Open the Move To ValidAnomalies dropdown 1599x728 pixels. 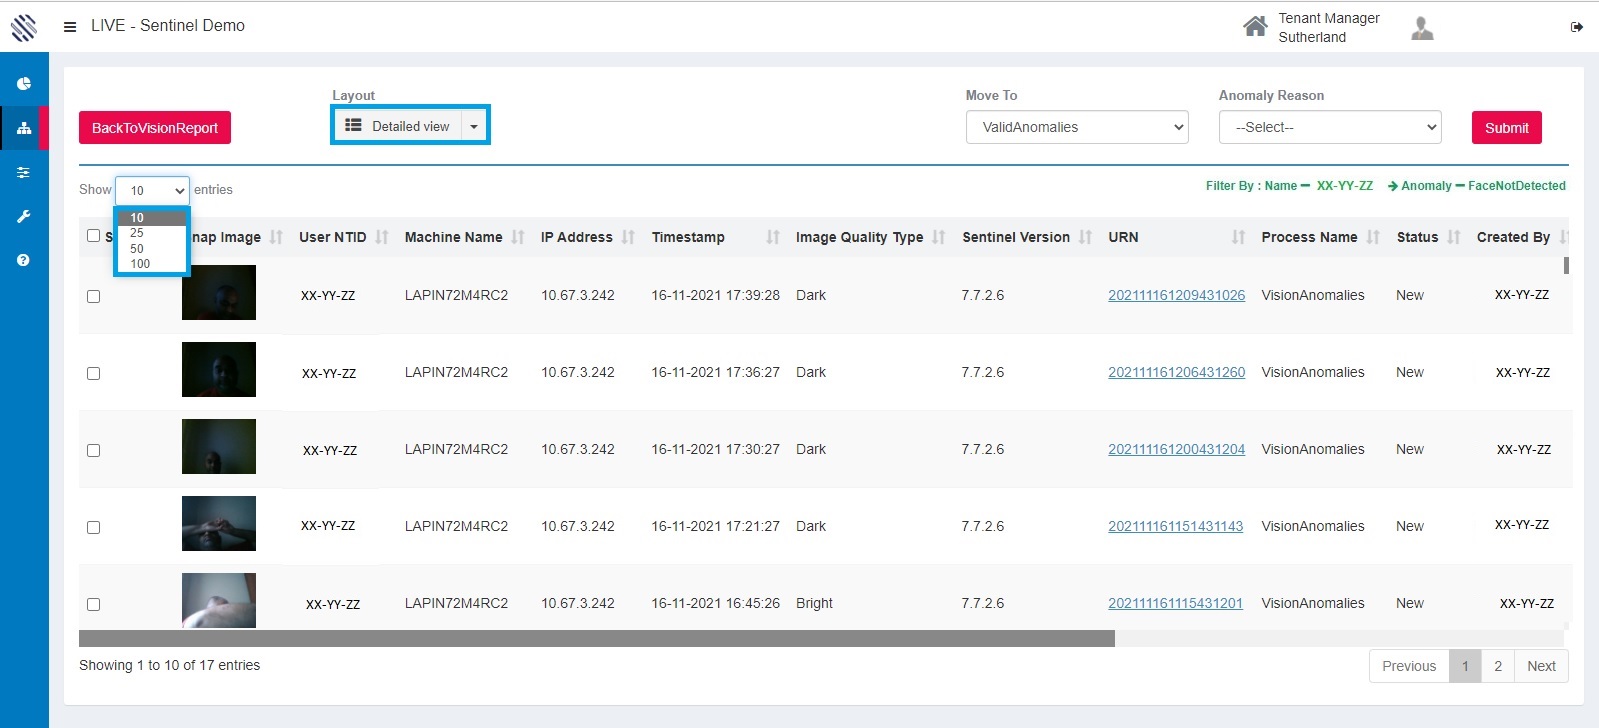pyautogui.click(x=1076, y=127)
